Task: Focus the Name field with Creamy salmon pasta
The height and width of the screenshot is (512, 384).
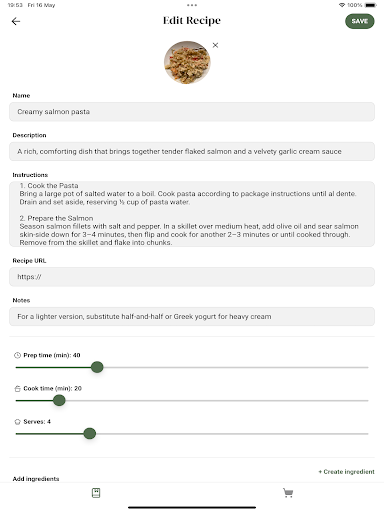Action: [192, 112]
